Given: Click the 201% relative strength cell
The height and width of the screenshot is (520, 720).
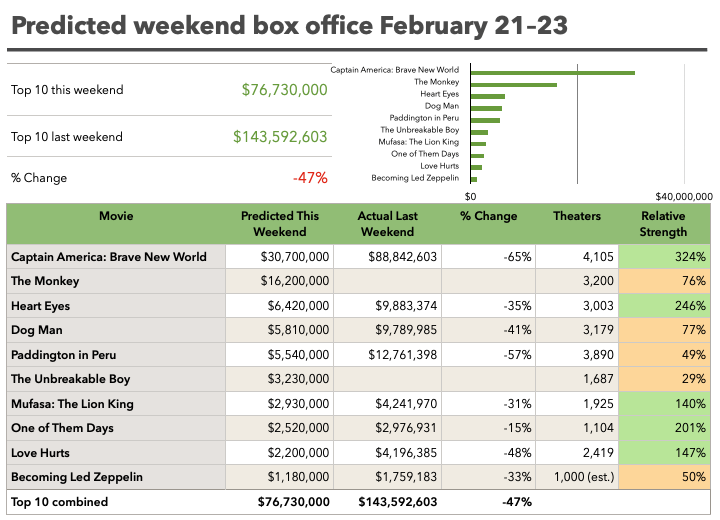Looking at the screenshot, I should pos(664,428).
